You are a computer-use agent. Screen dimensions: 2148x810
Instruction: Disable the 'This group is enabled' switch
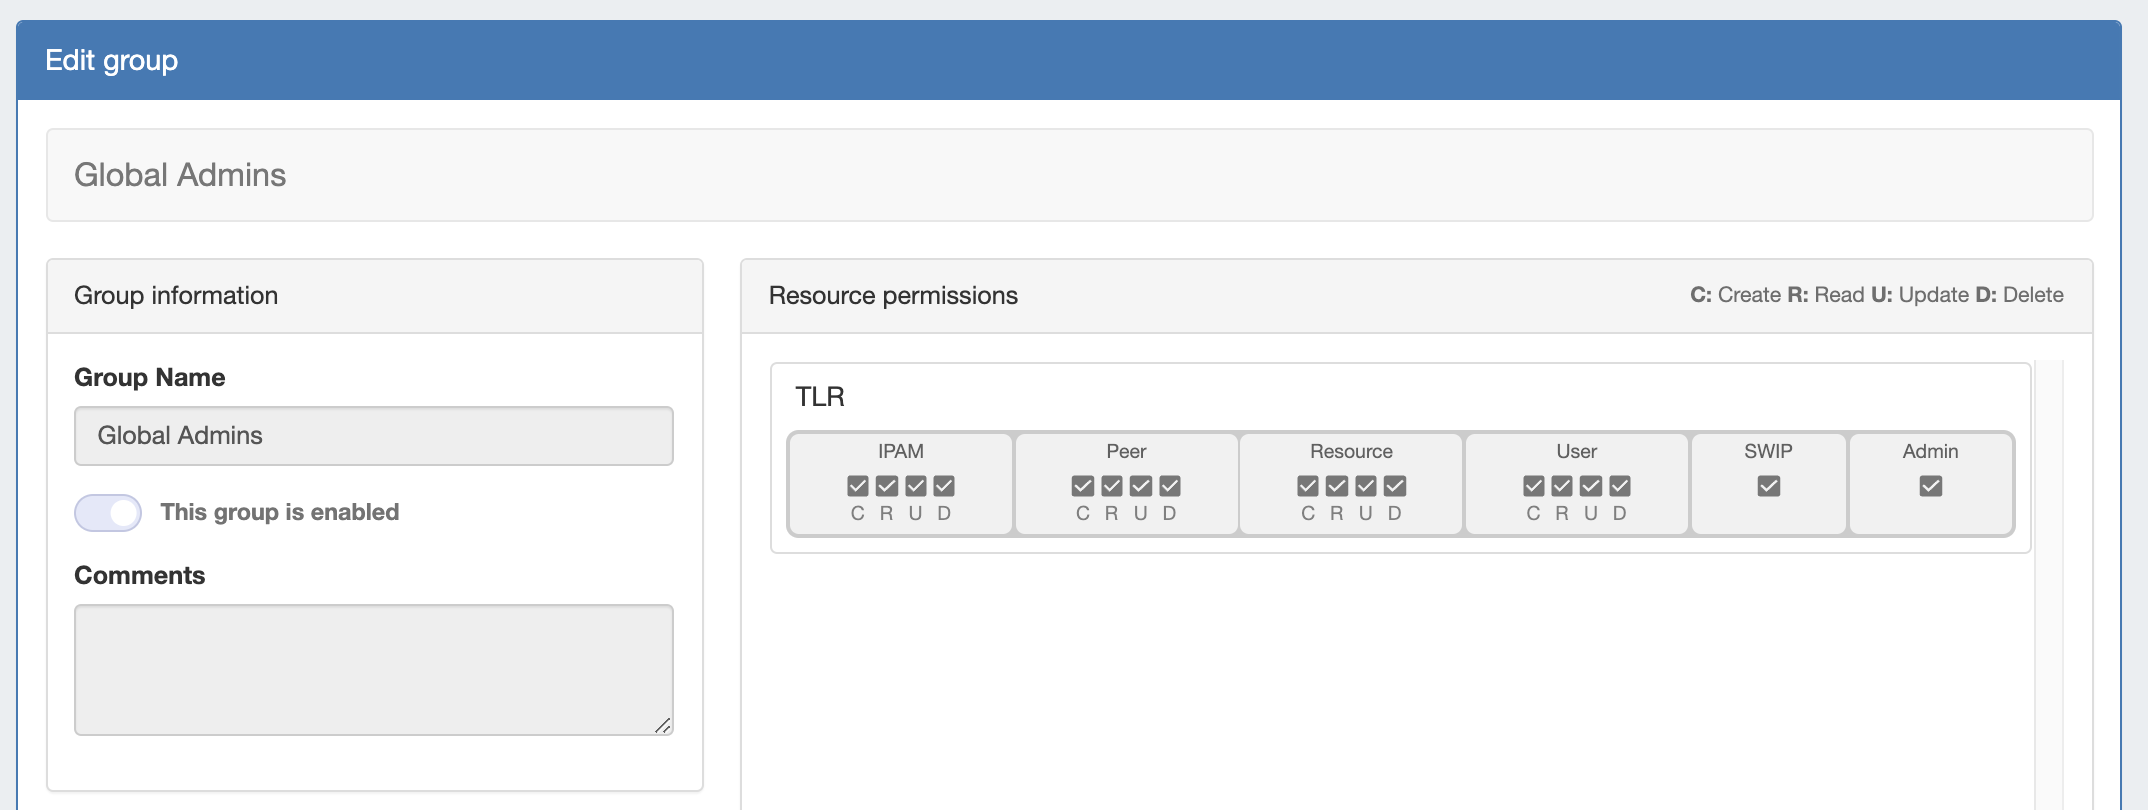pyautogui.click(x=108, y=513)
